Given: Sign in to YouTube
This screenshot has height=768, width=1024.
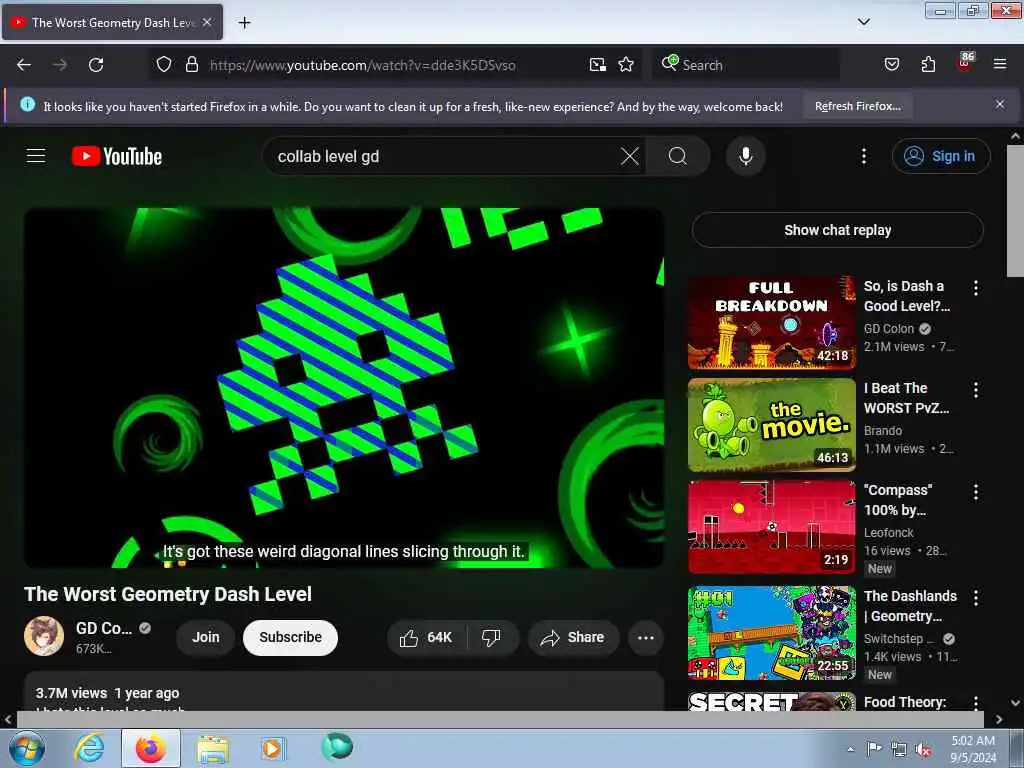Looking at the screenshot, I should click(x=940, y=156).
